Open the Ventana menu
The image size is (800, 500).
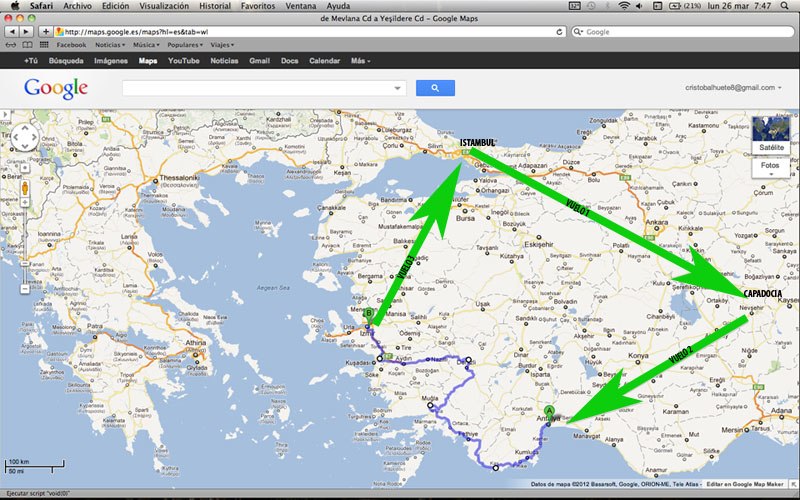[301, 6]
